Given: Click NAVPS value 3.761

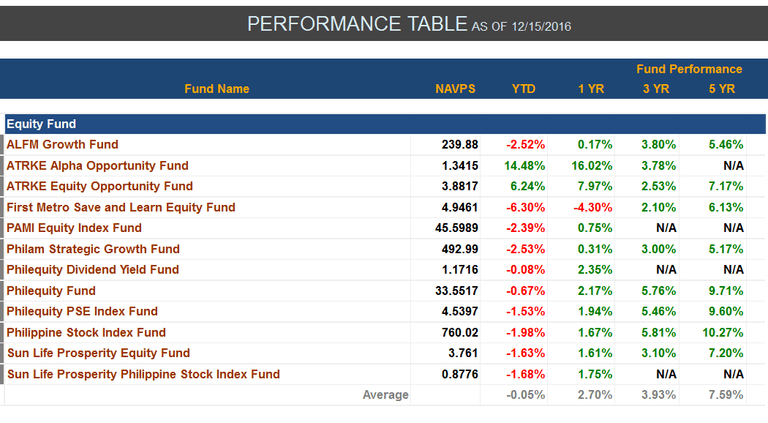Looking at the screenshot, I should [463, 353].
